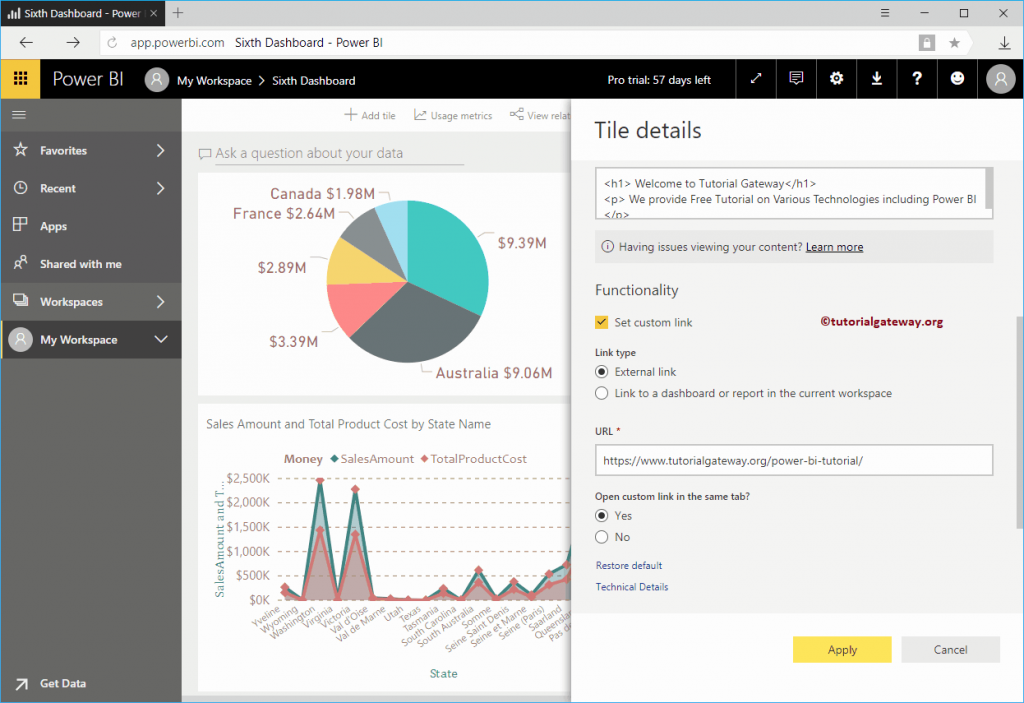Collapse the My Workspace chevron
Screen dimensions: 1024x703
(161, 339)
